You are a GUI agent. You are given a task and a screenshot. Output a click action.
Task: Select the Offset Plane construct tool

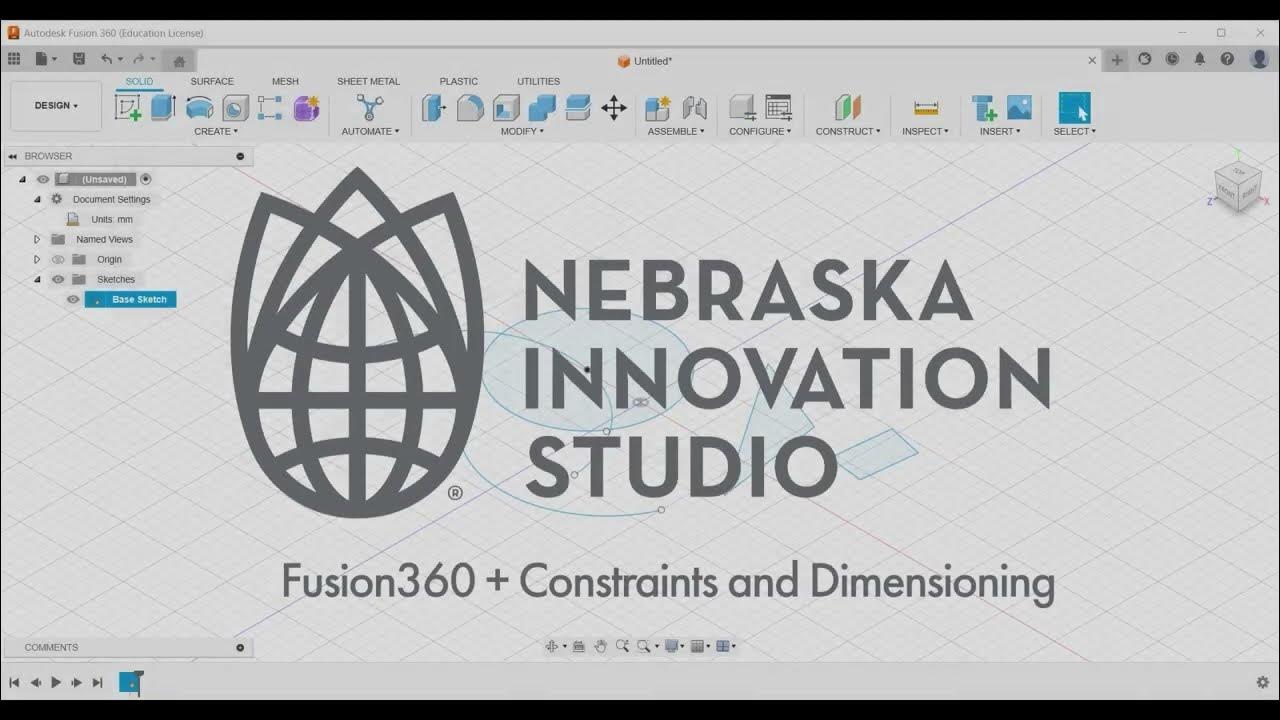coord(848,108)
